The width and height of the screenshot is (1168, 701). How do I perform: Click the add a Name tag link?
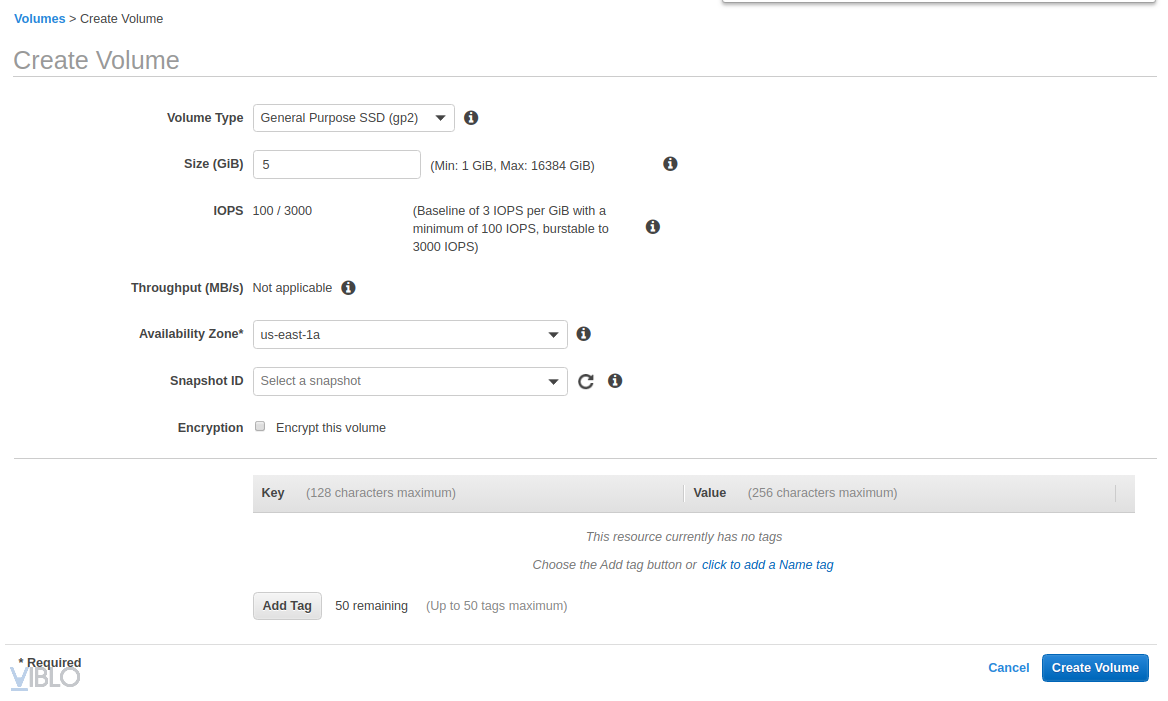[767, 565]
